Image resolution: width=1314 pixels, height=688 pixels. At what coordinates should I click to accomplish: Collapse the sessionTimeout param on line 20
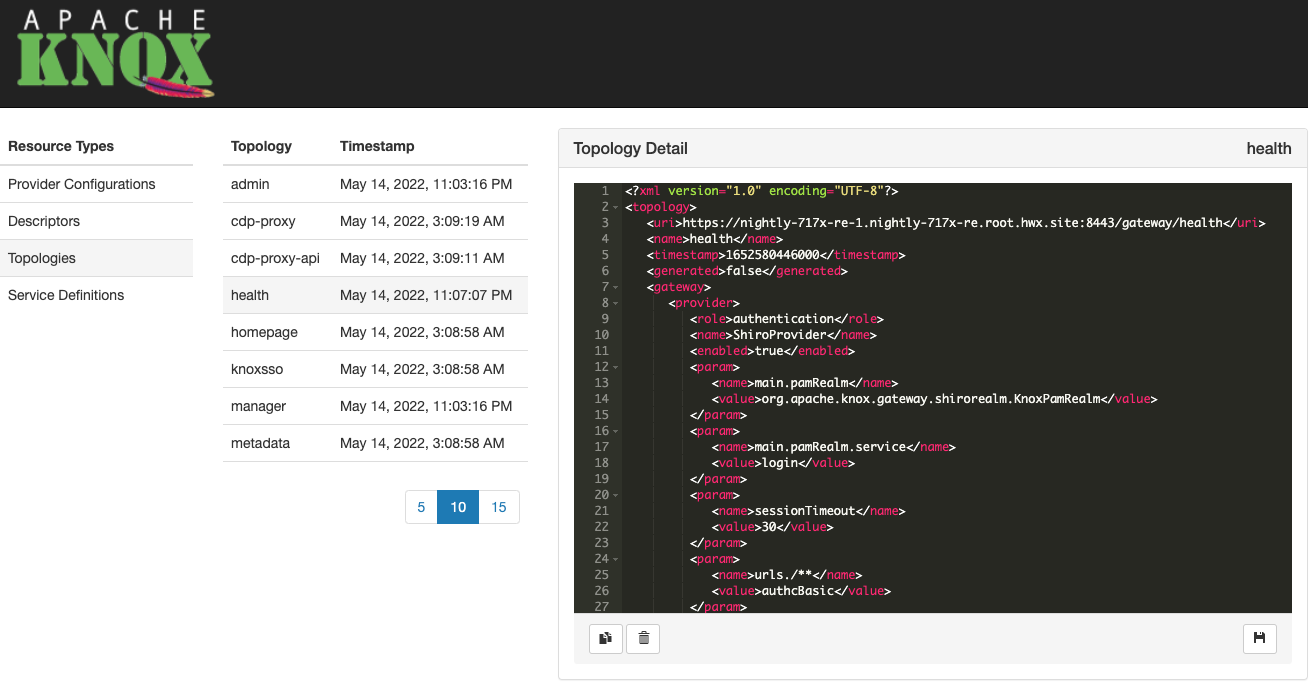pyautogui.click(x=617, y=494)
